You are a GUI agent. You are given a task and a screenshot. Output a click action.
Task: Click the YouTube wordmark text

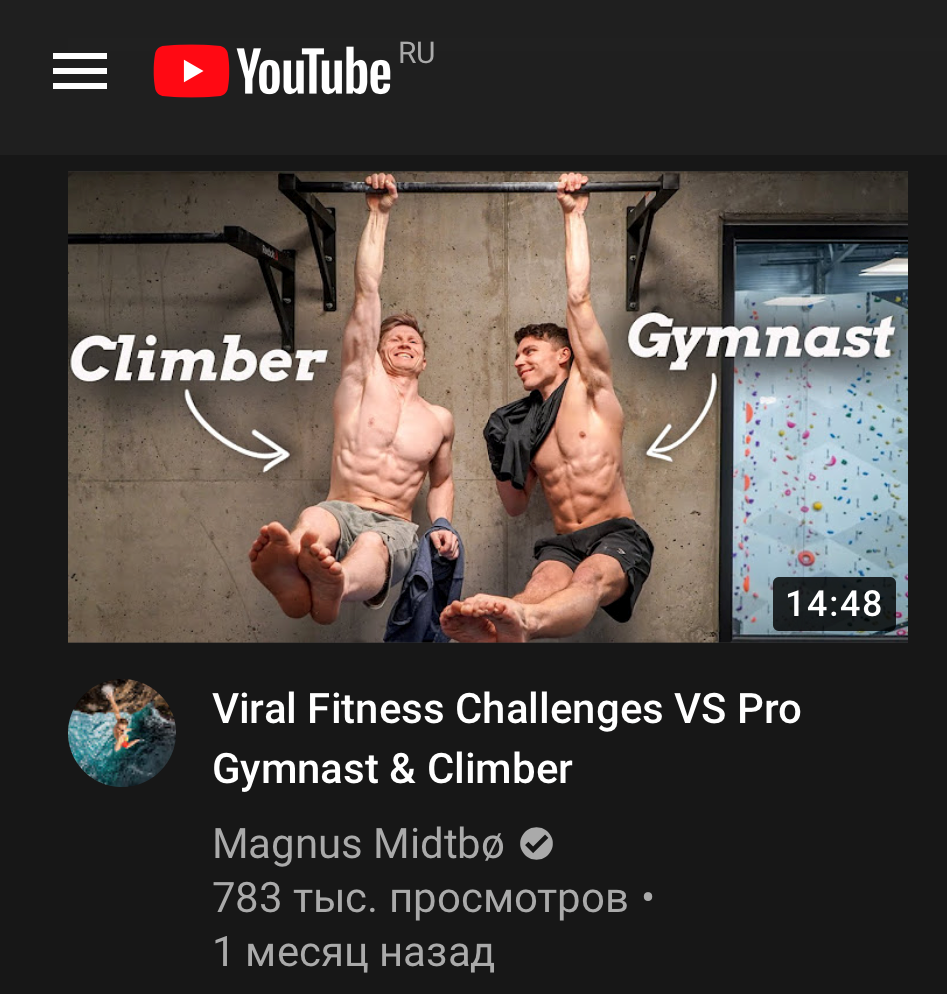coord(314,72)
